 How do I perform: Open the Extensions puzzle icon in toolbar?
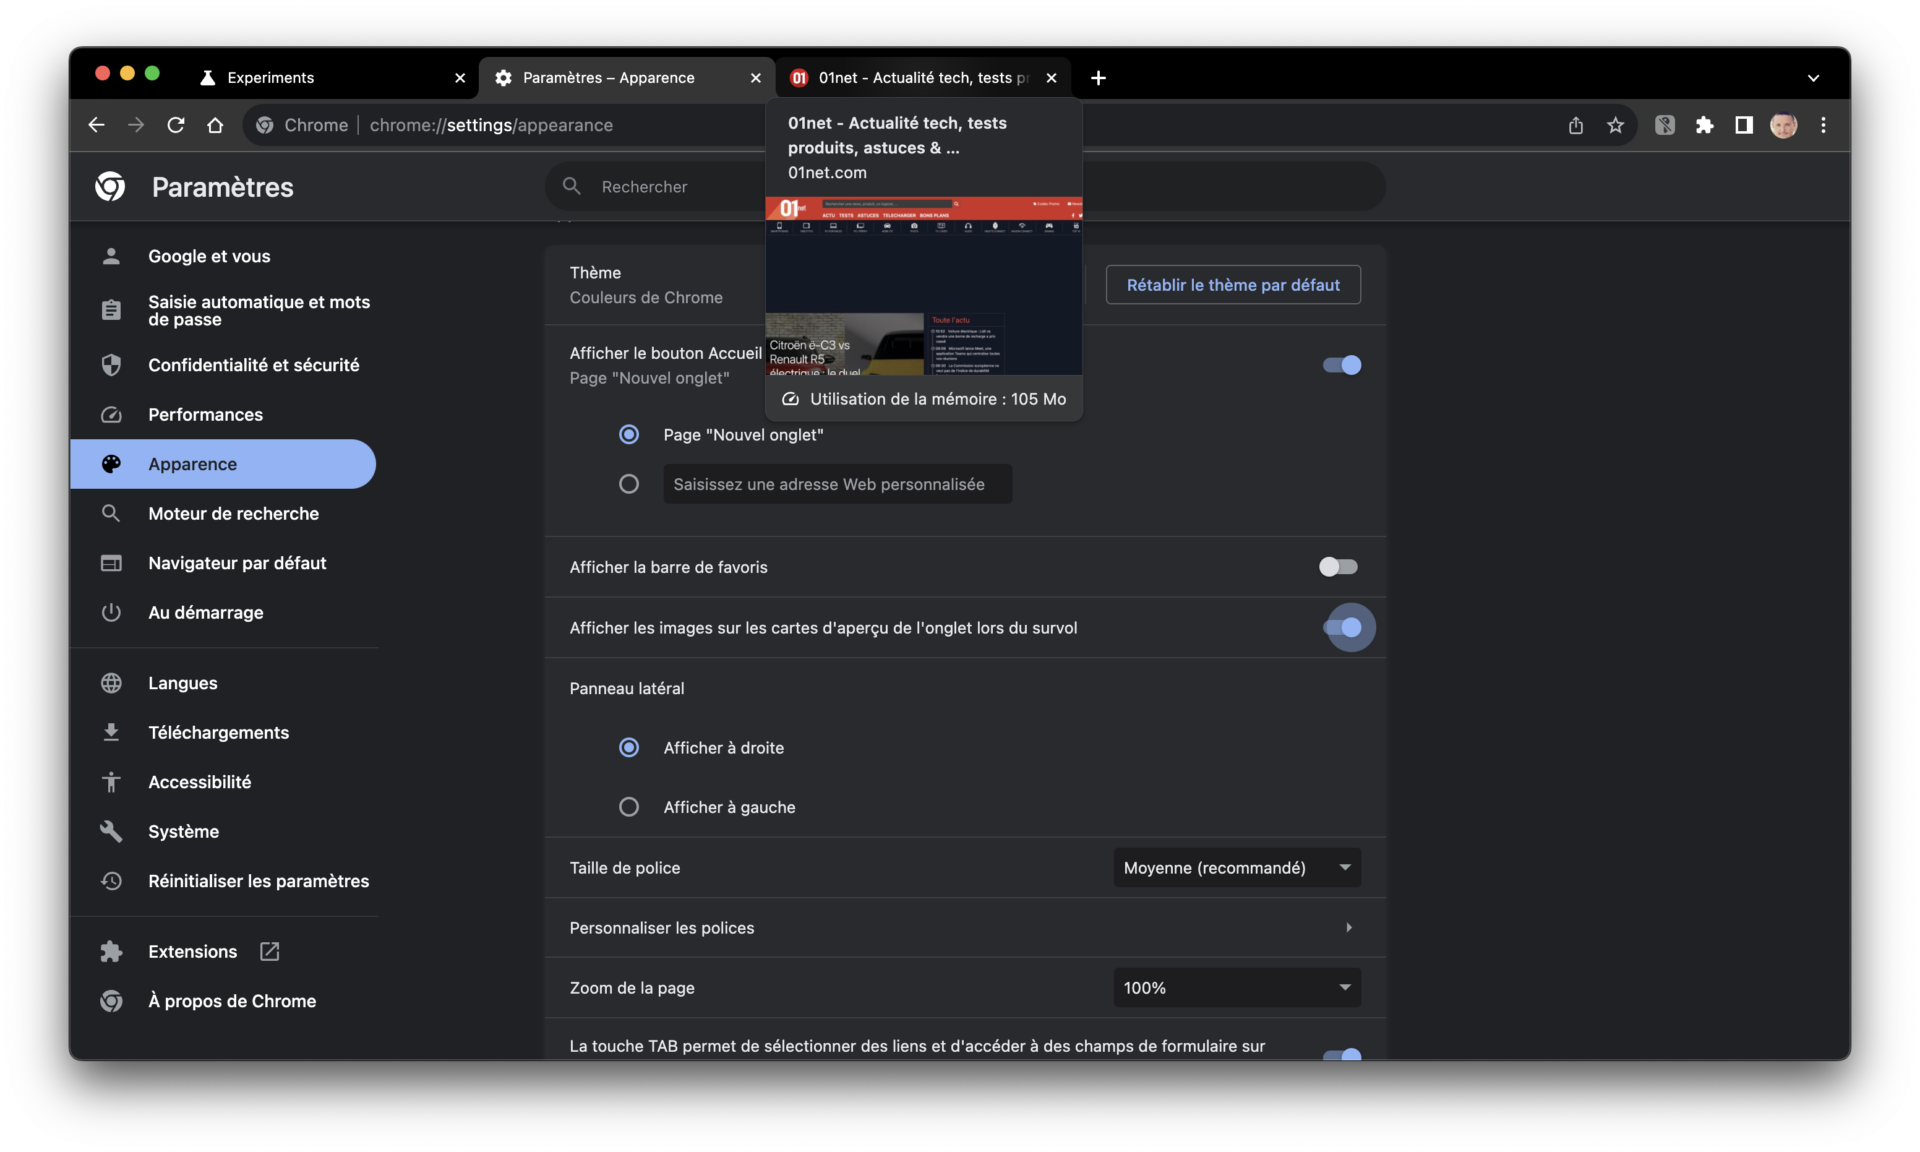click(1704, 125)
